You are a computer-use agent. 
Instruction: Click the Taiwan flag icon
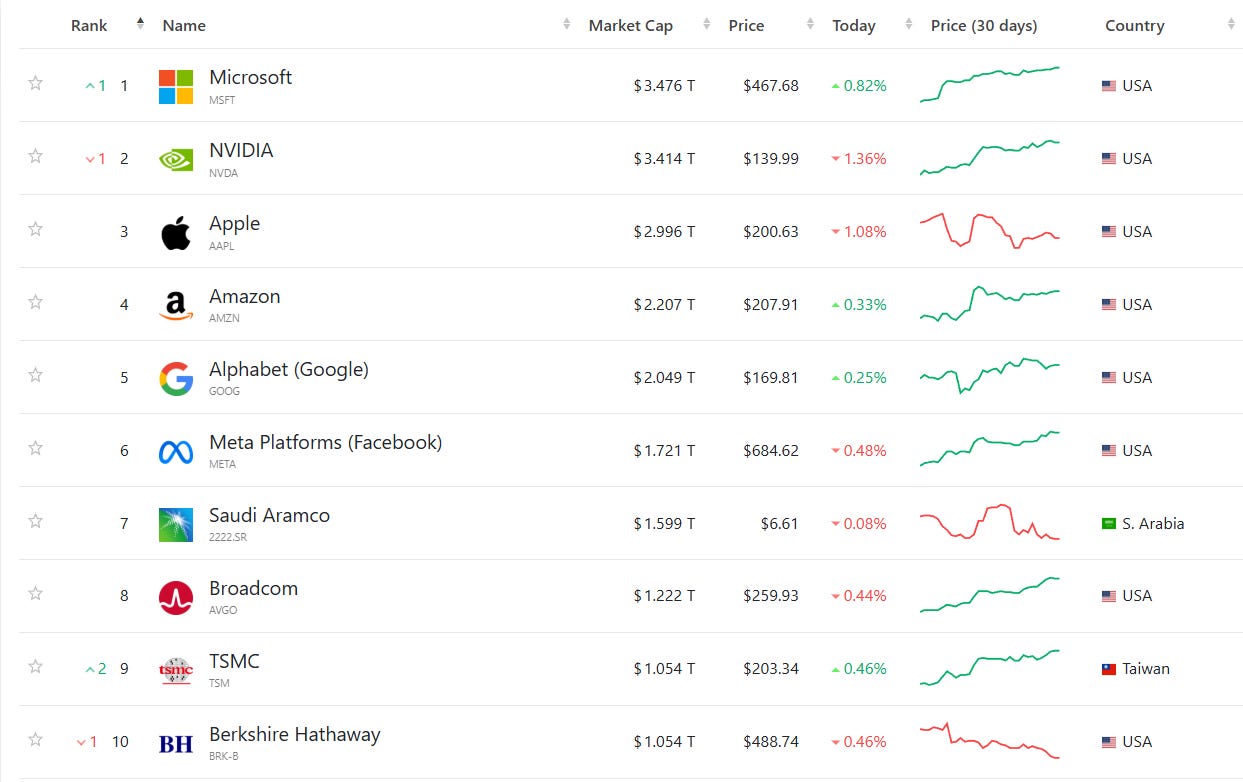1108,669
